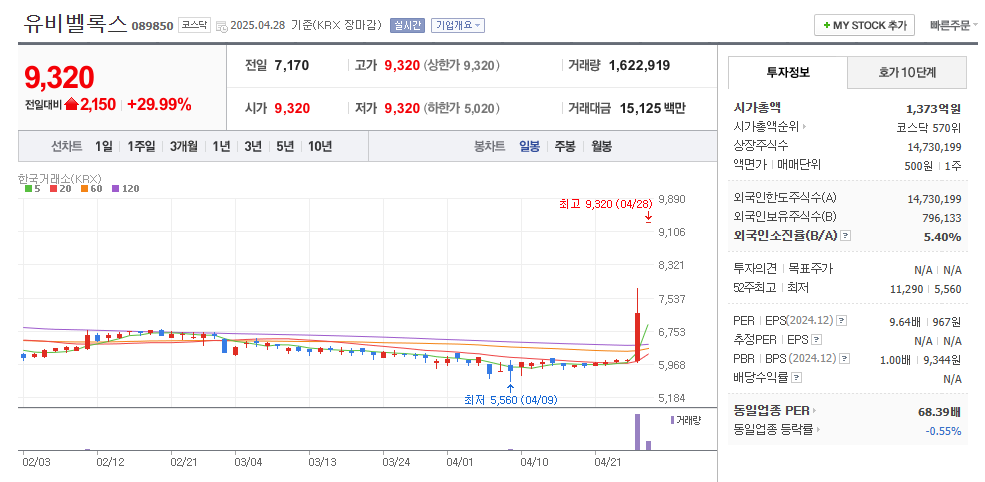
Task: Click the 한국거래소(KRX) chart label
Action: coord(60,178)
